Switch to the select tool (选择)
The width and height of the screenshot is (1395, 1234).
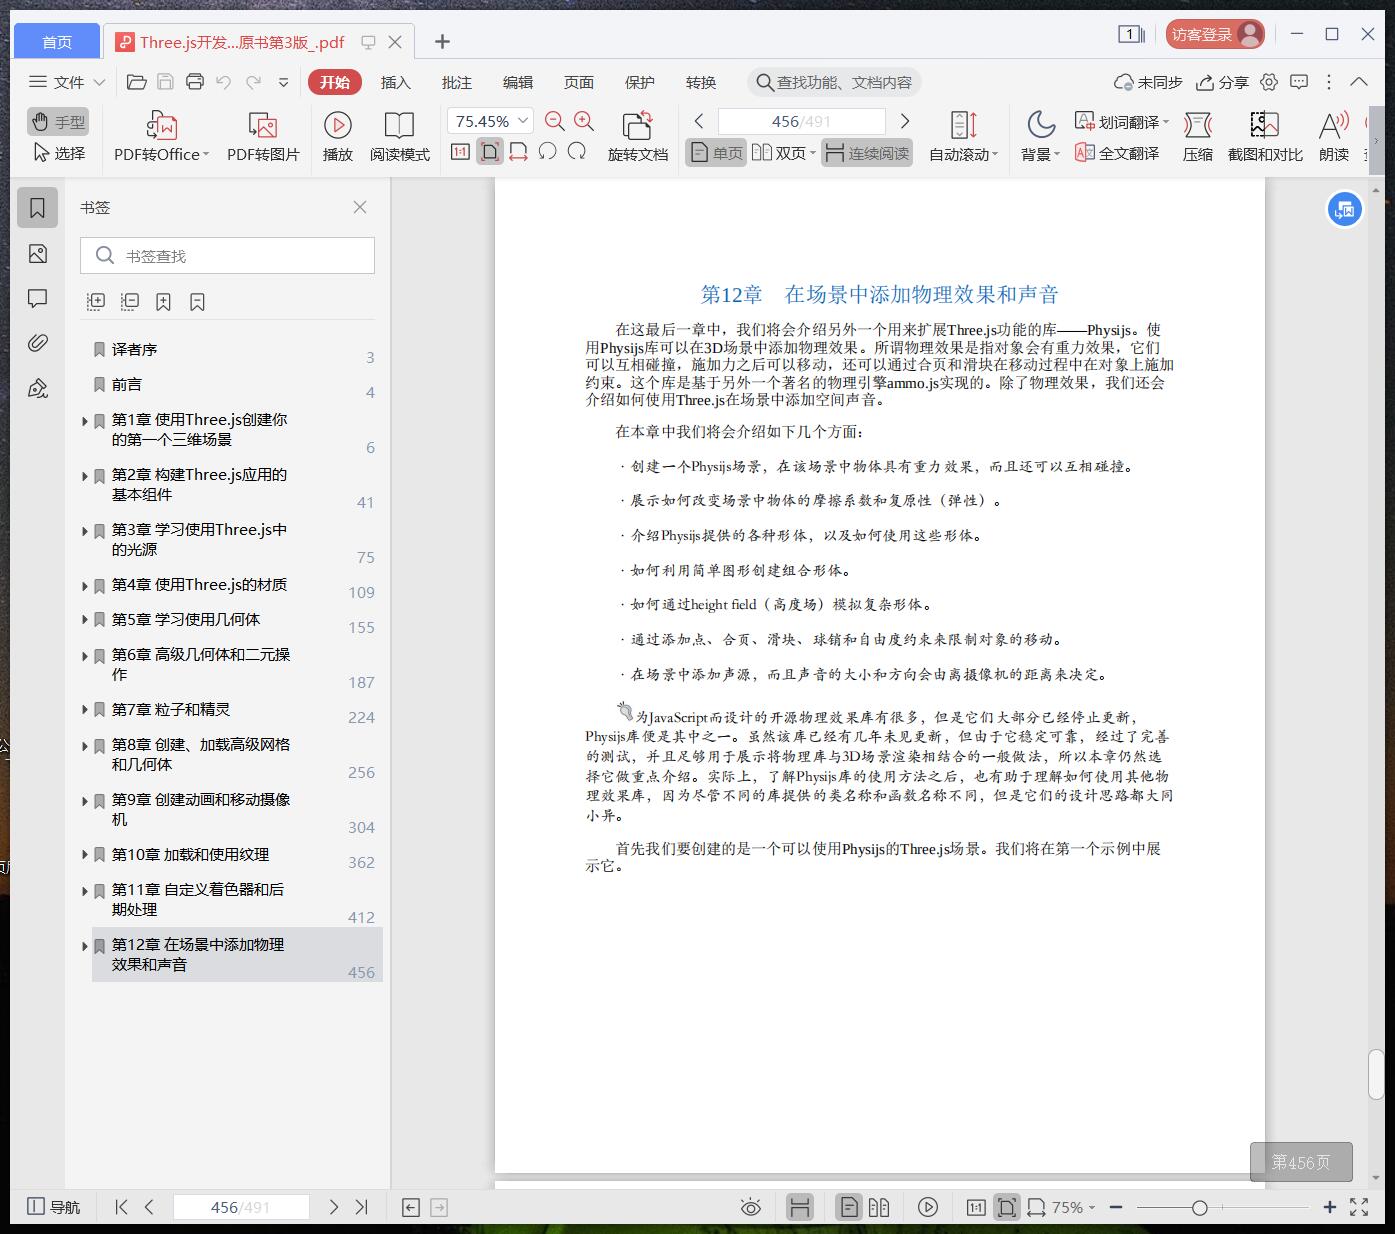pos(58,153)
